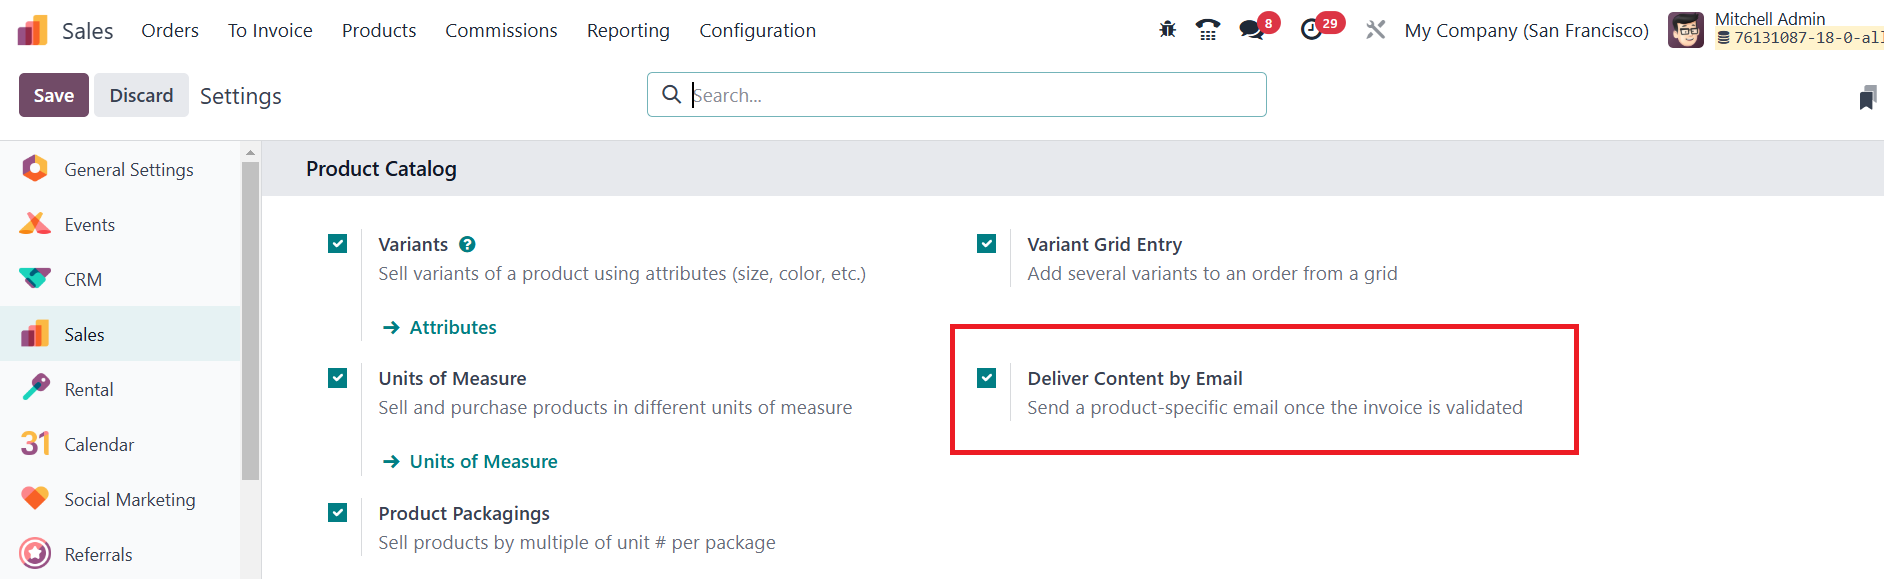Click the Variants help question mark icon
The width and height of the screenshot is (1884, 579).
click(467, 244)
